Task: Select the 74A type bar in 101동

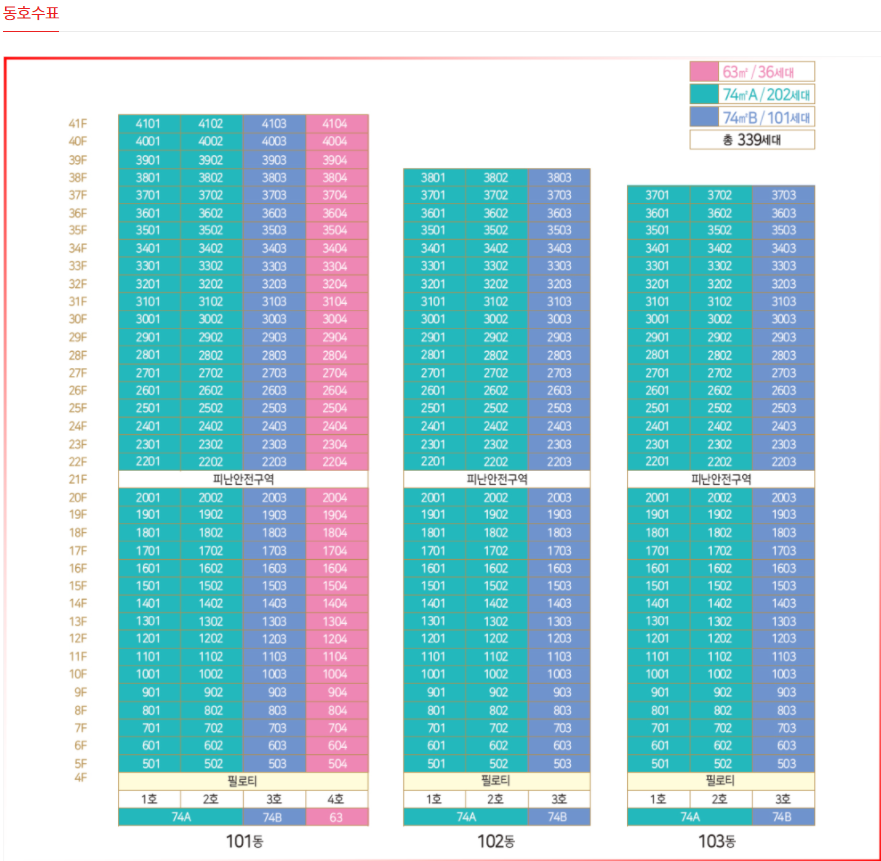Action: coord(180,817)
